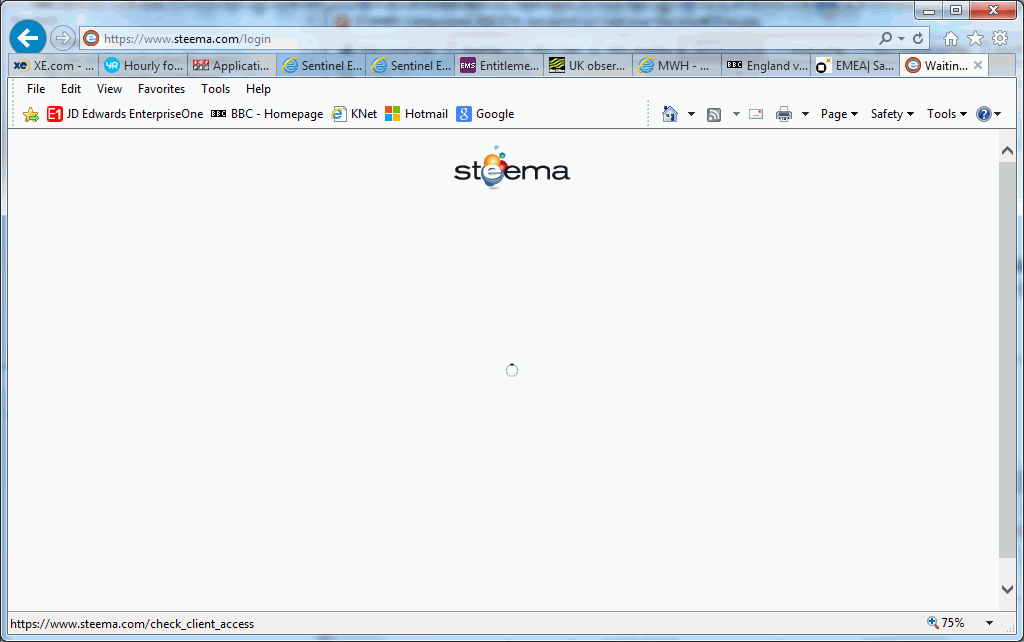Click the steema site icon in address bar
The height and width of the screenshot is (642, 1024).
coord(91,39)
